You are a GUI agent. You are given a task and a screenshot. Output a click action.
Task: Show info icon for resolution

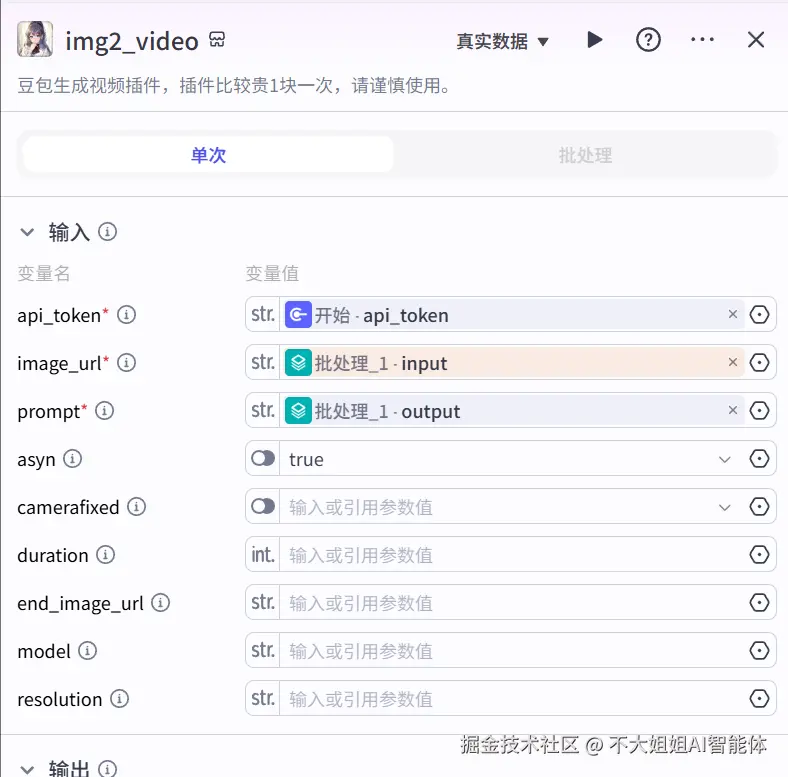click(120, 699)
